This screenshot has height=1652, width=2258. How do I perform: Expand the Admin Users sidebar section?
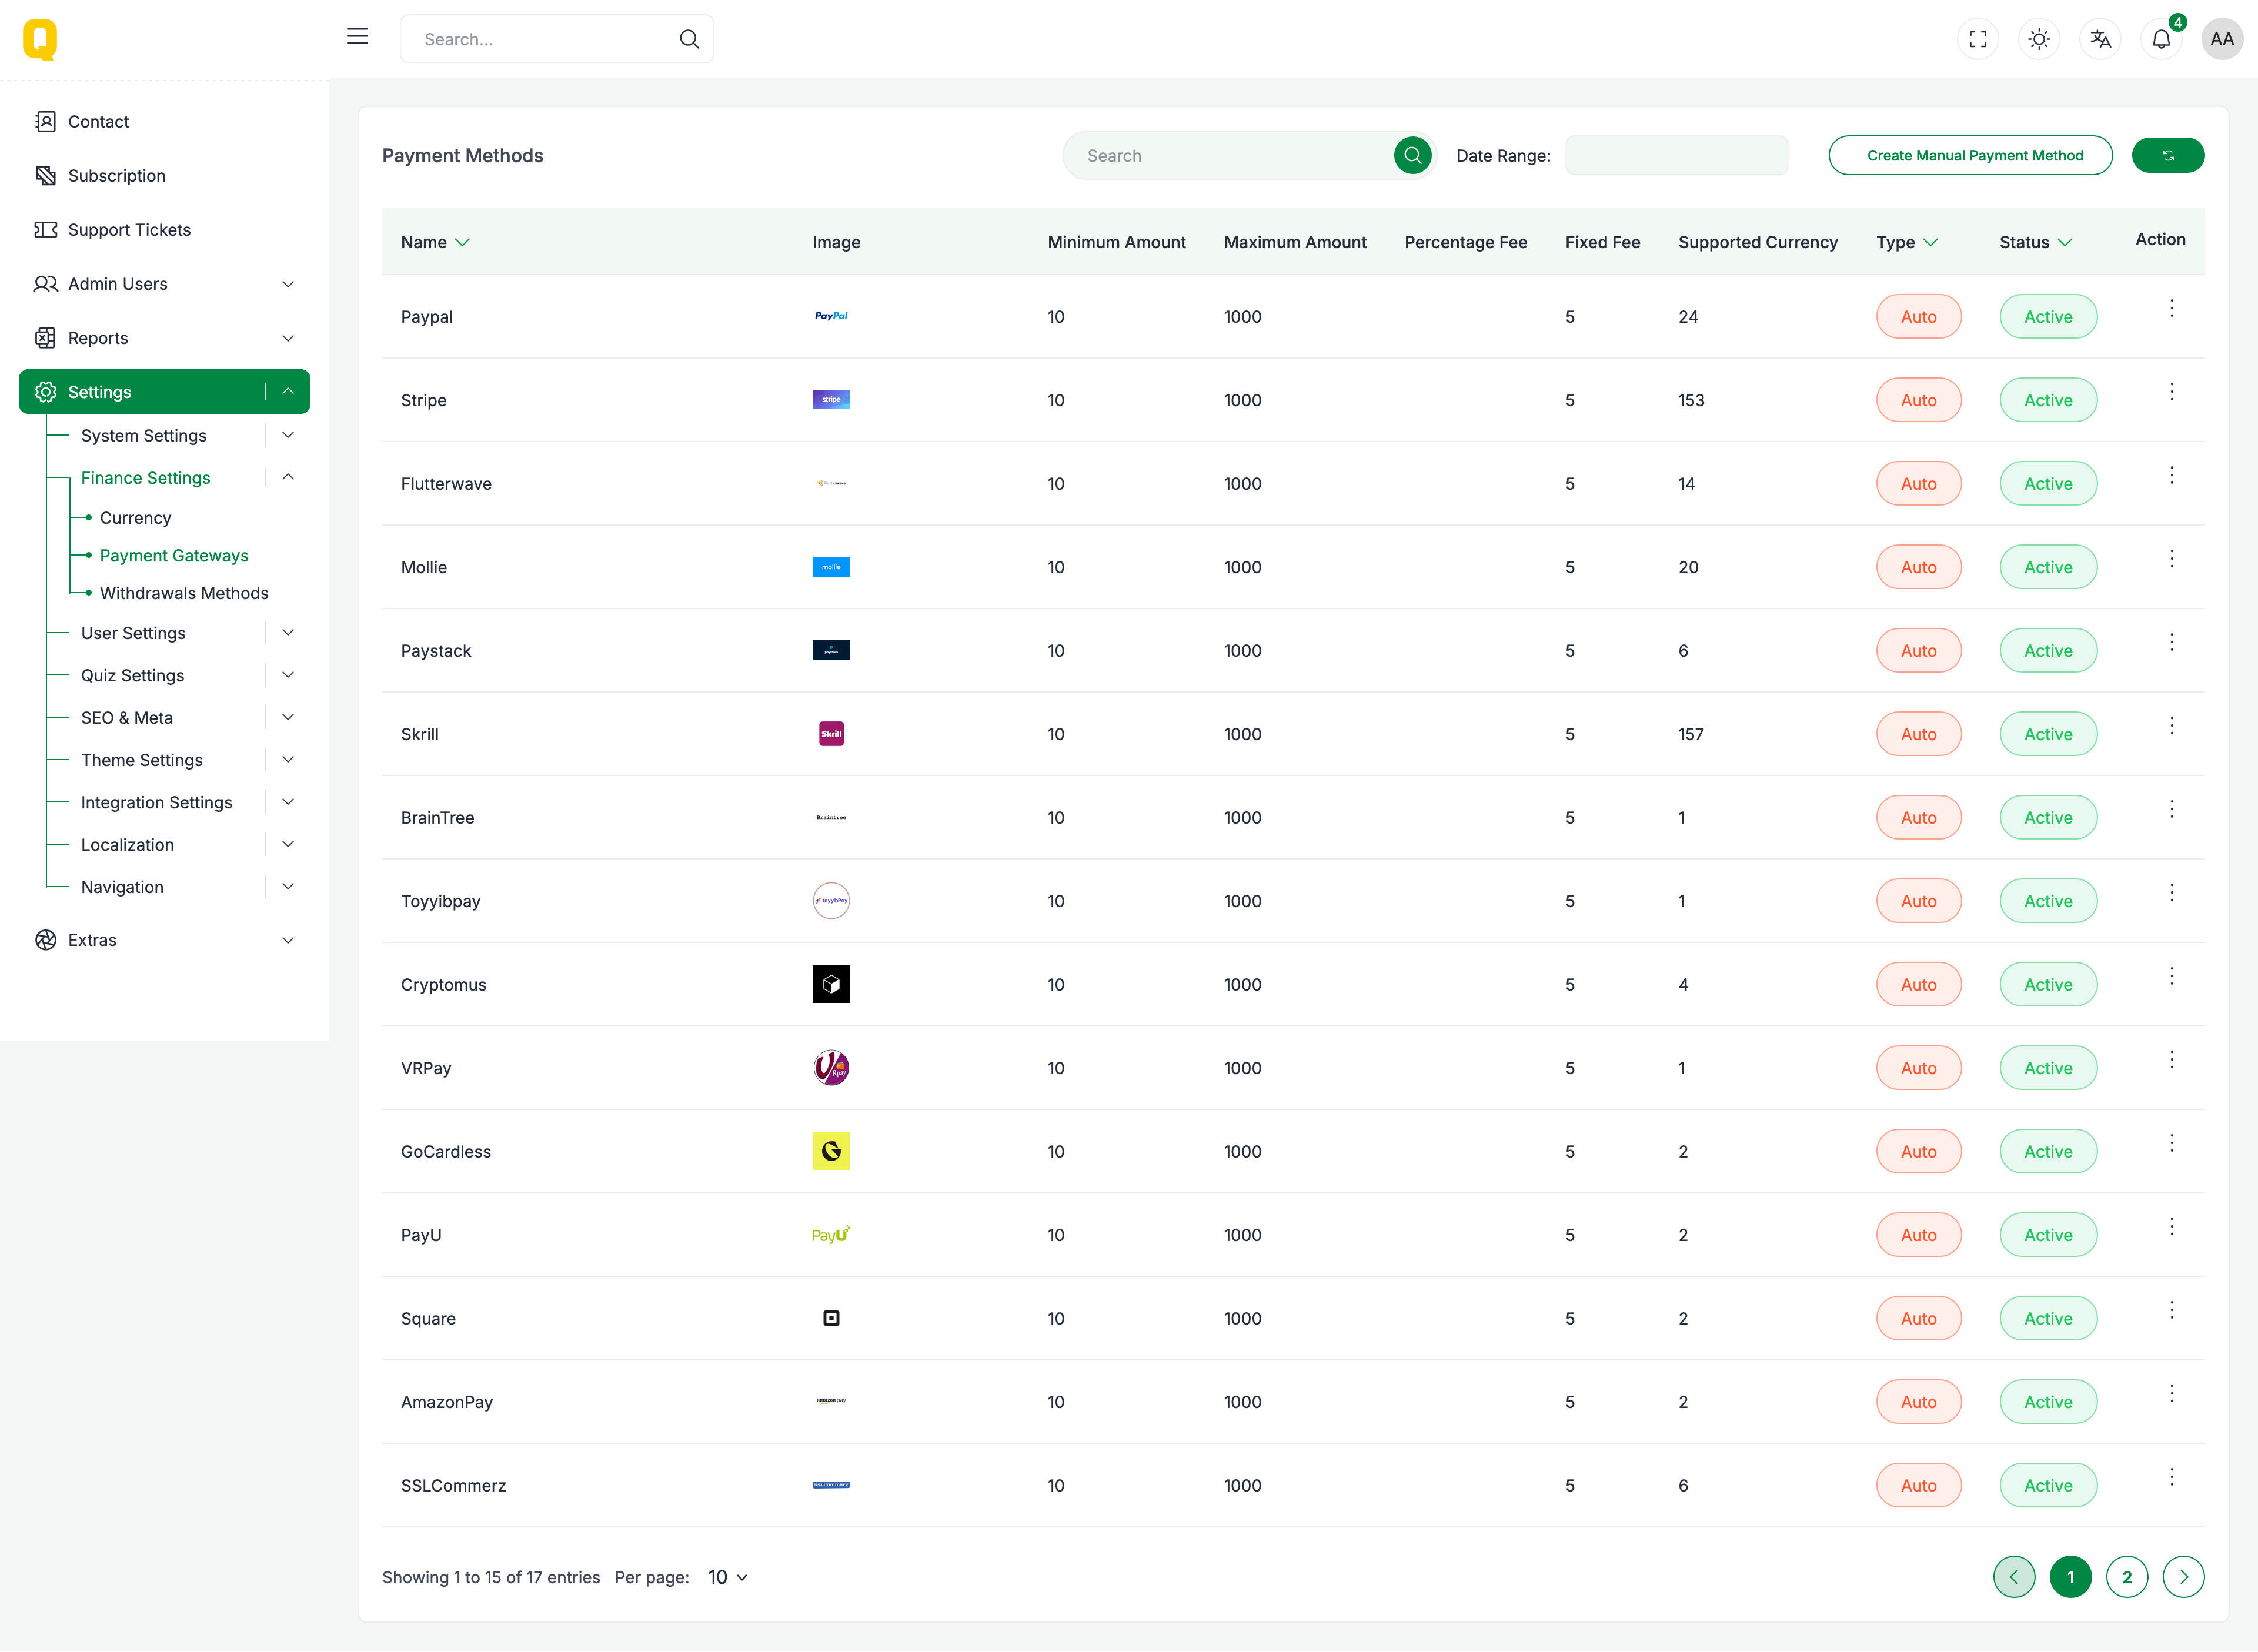point(288,284)
